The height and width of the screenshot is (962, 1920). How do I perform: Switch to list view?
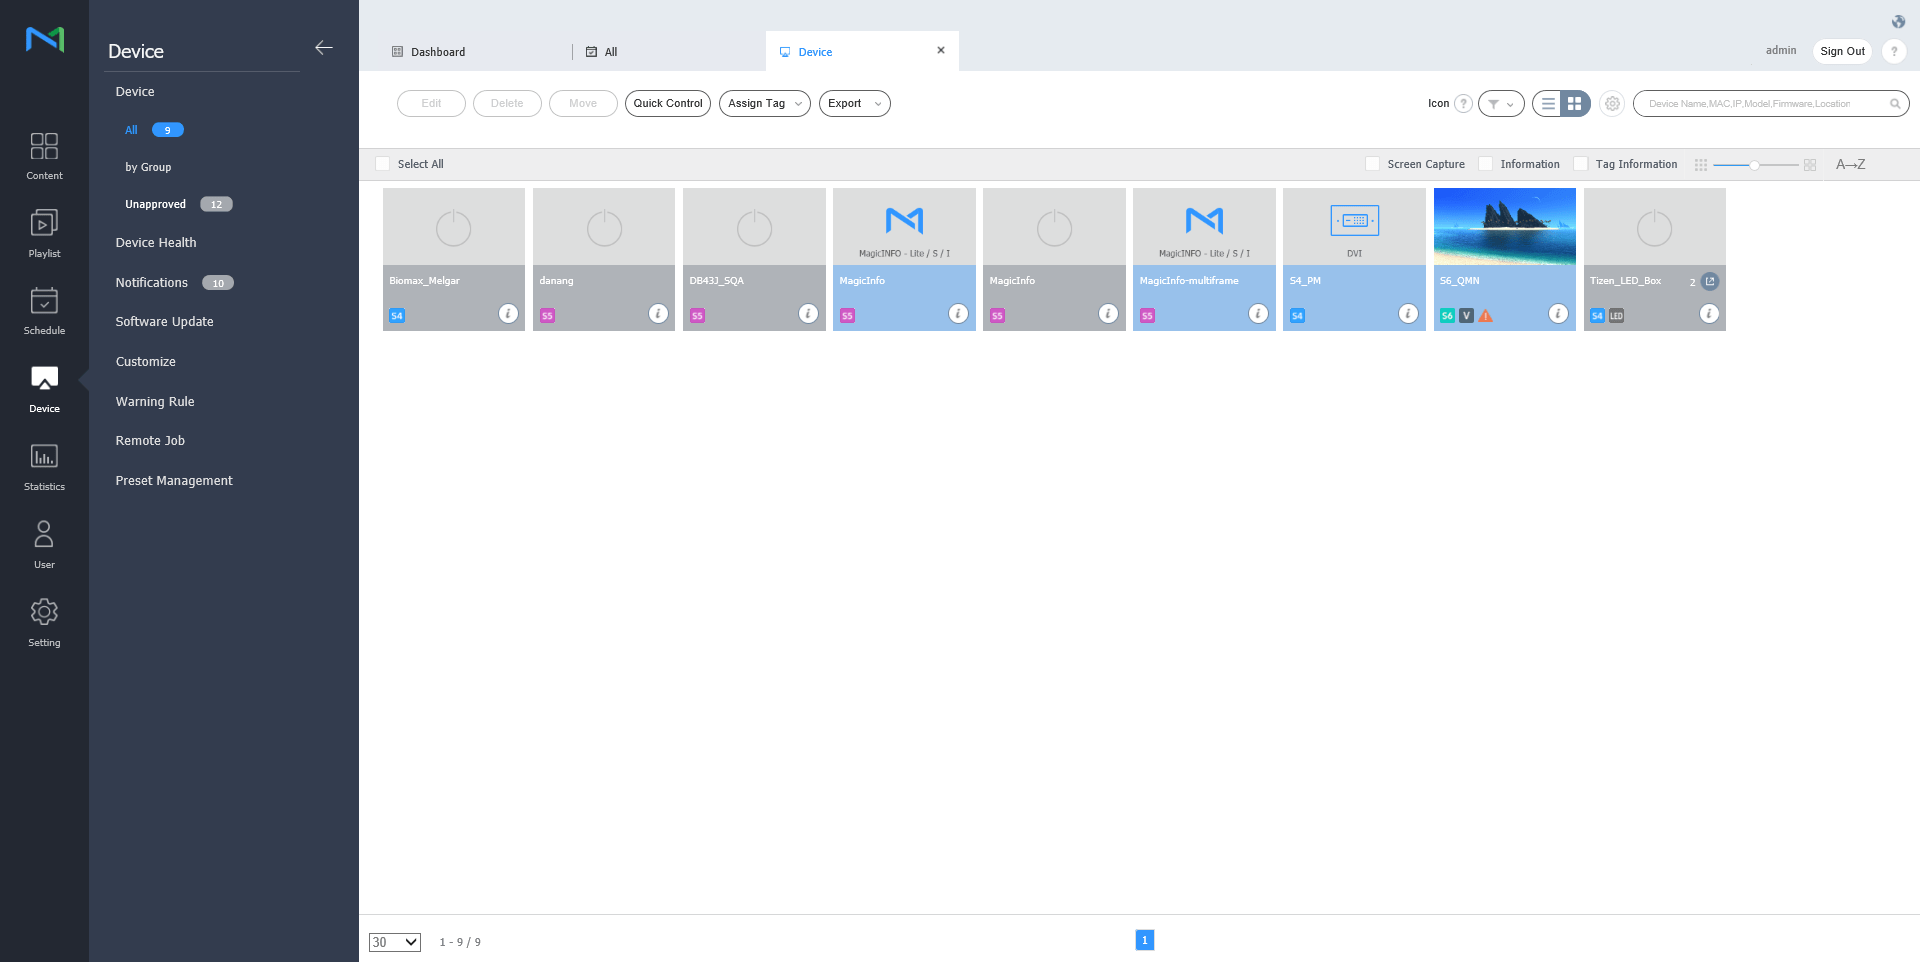[1548, 104]
